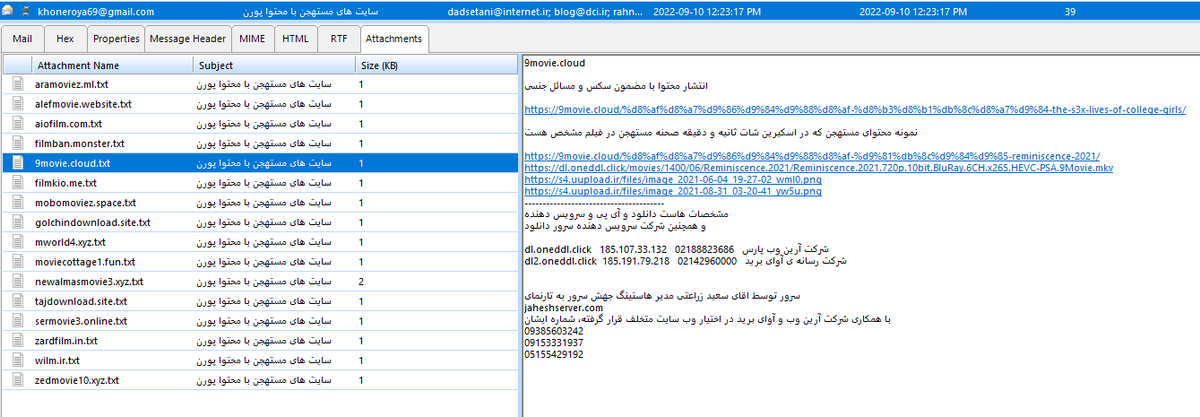This screenshot has width=1200, height=417.
Task: Select the zardfilm.in.txt attachment name
Action: [x=69, y=341]
